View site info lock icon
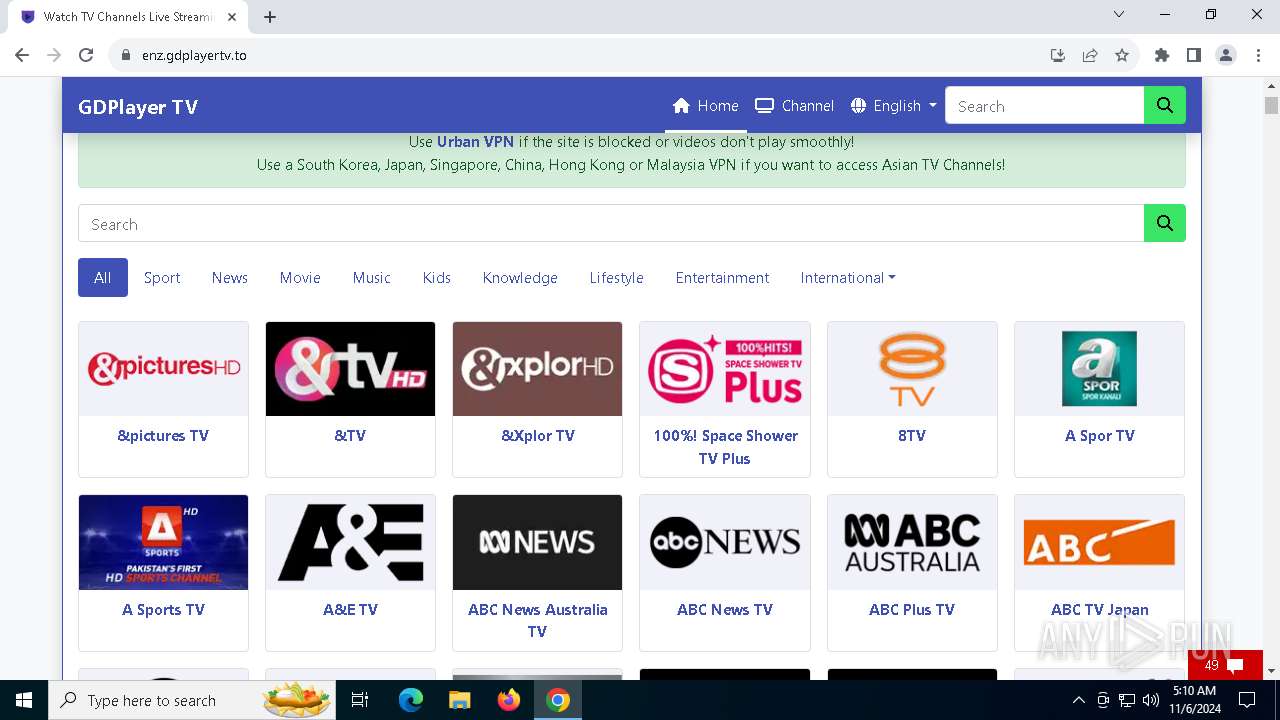This screenshot has height=720, width=1280. [126, 55]
